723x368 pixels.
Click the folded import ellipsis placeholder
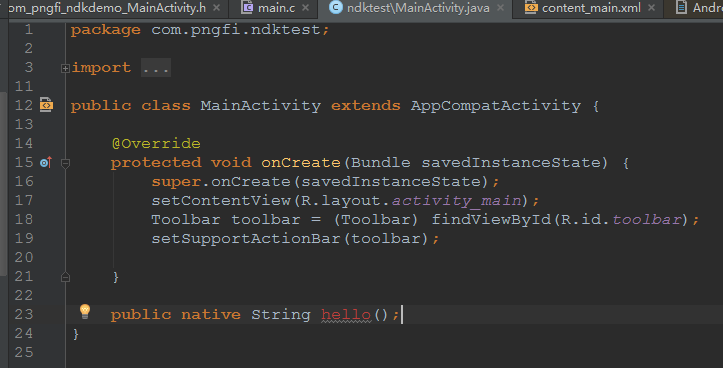(x=156, y=68)
